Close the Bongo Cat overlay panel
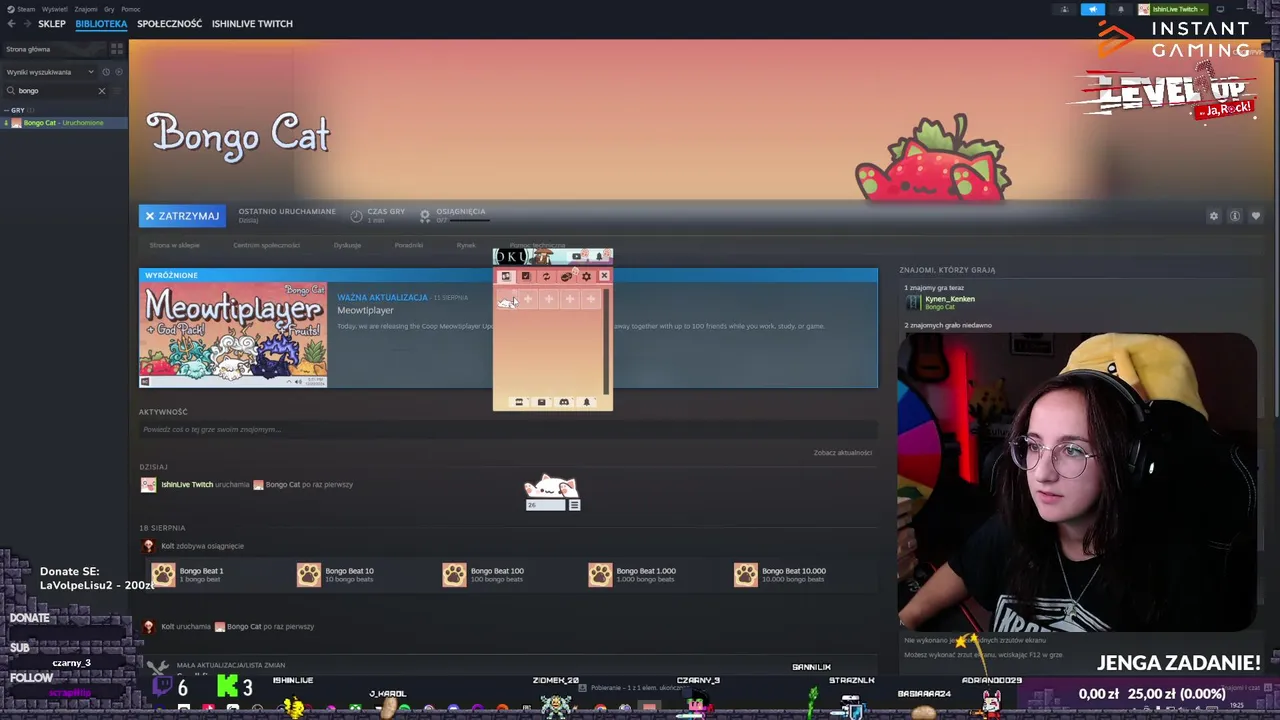 point(604,277)
